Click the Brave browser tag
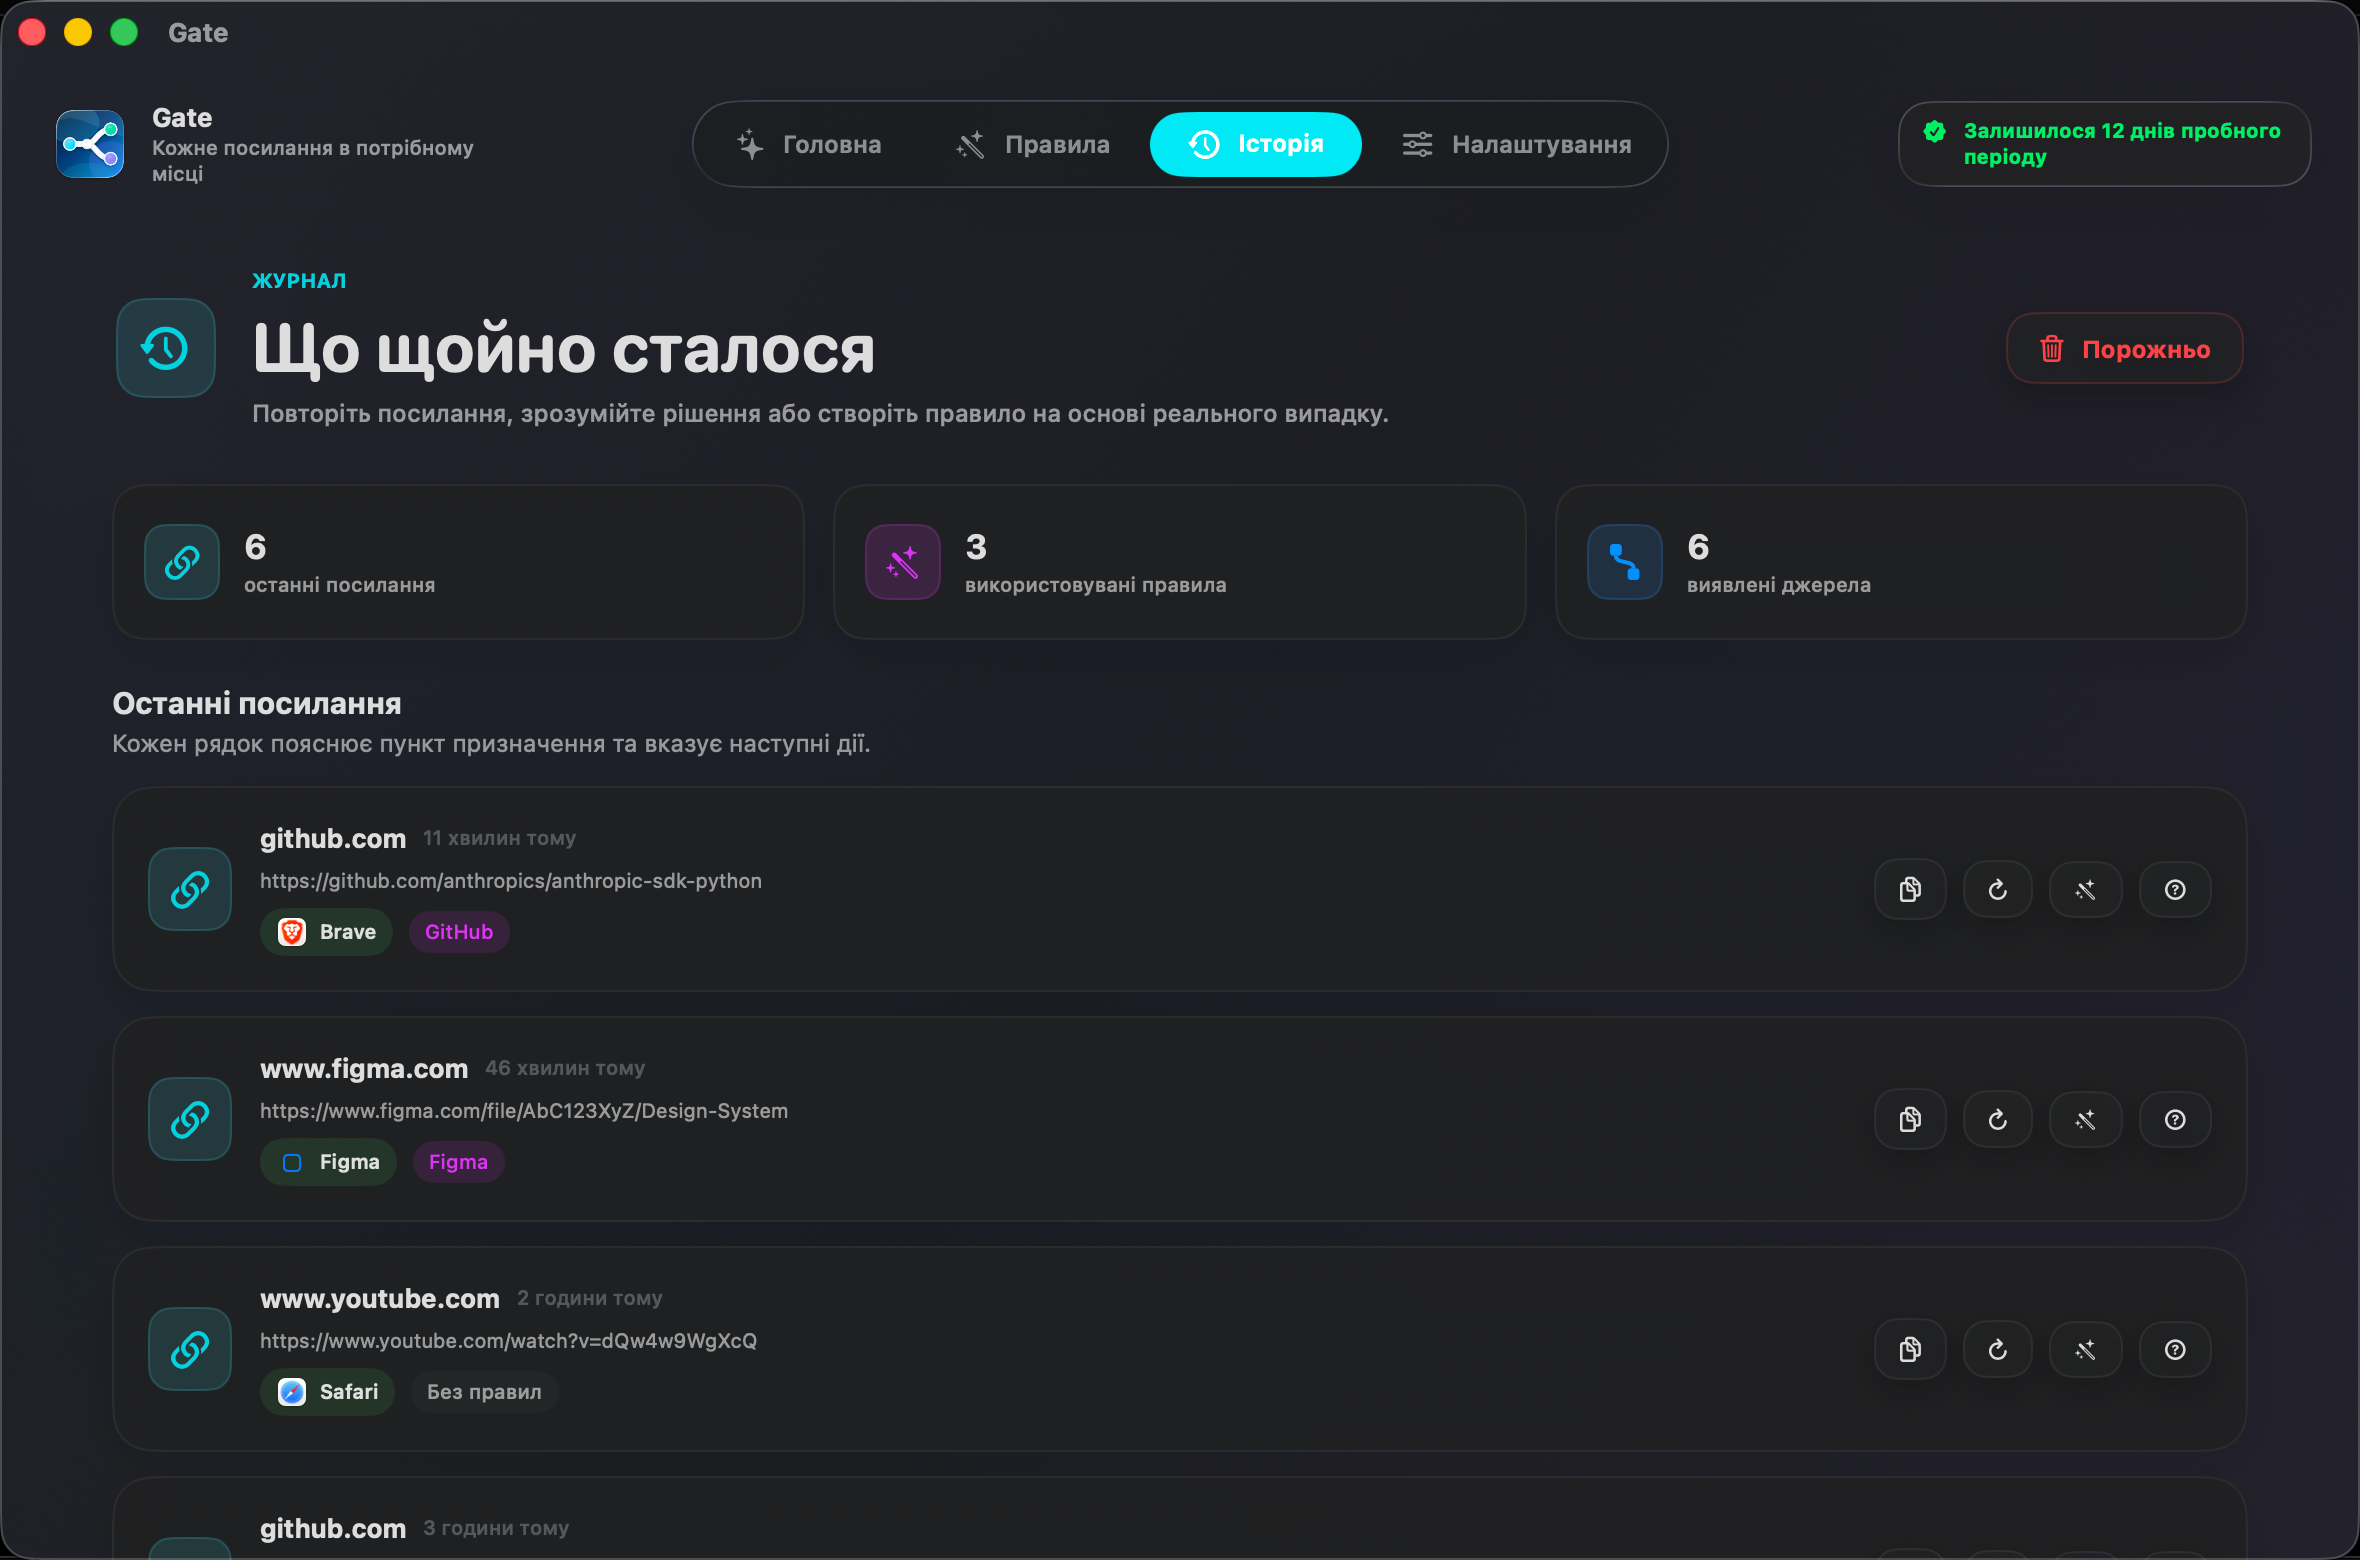This screenshot has height=1560, width=2360. 327,932
